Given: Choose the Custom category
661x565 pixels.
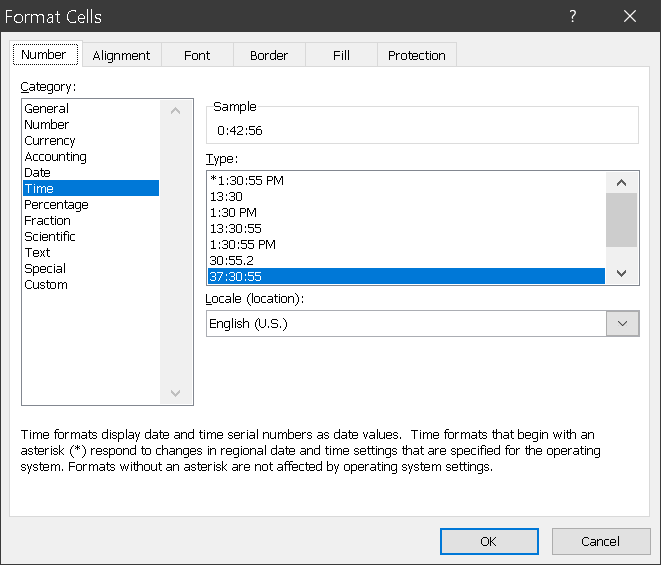Looking at the screenshot, I should pos(91,285).
